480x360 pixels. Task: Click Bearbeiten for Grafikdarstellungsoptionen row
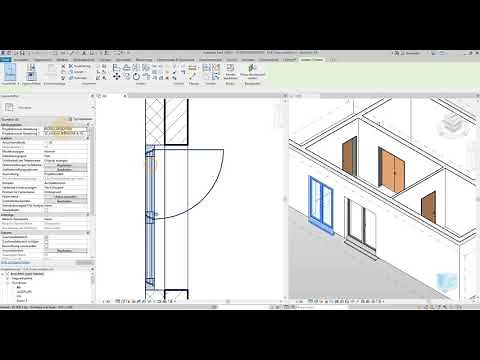point(66,170)
